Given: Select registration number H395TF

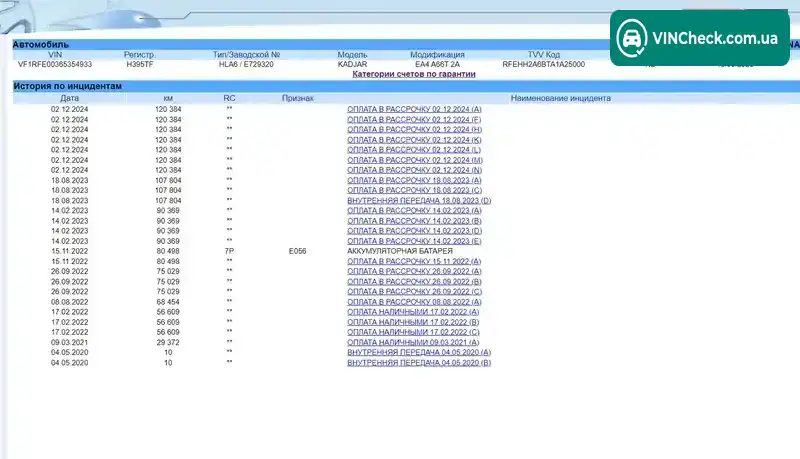Looking at the screenshot, I should click(x=140, y=64).
